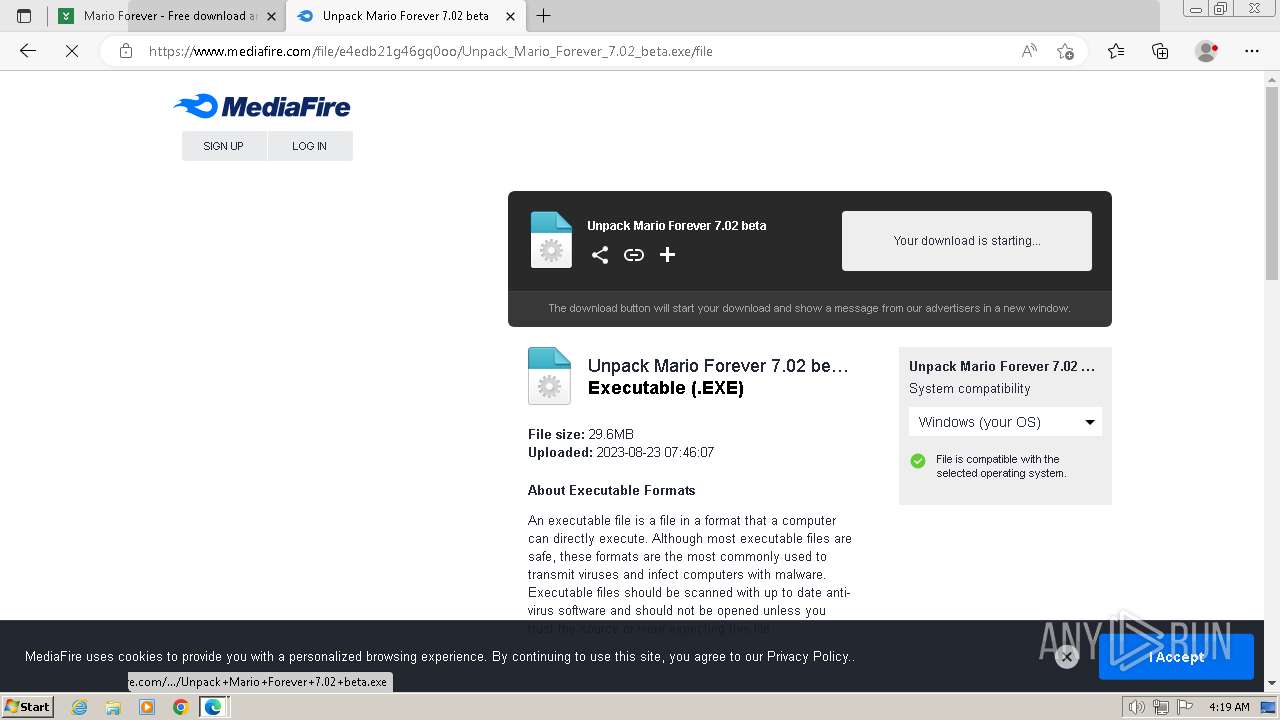The height and width of the screenshot is (720, 1280).
Task: Click the Uploaded: 2023-08-23 07:46:07 text
Action: (x=621, y=453)
